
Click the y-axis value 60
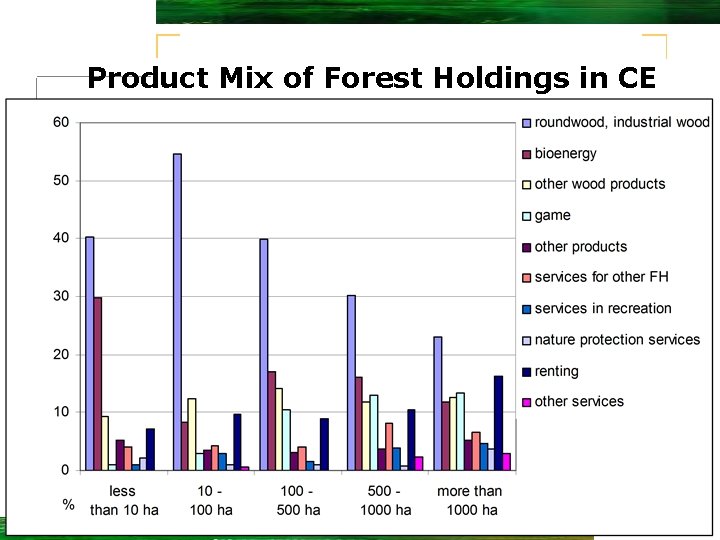[61, 123]
